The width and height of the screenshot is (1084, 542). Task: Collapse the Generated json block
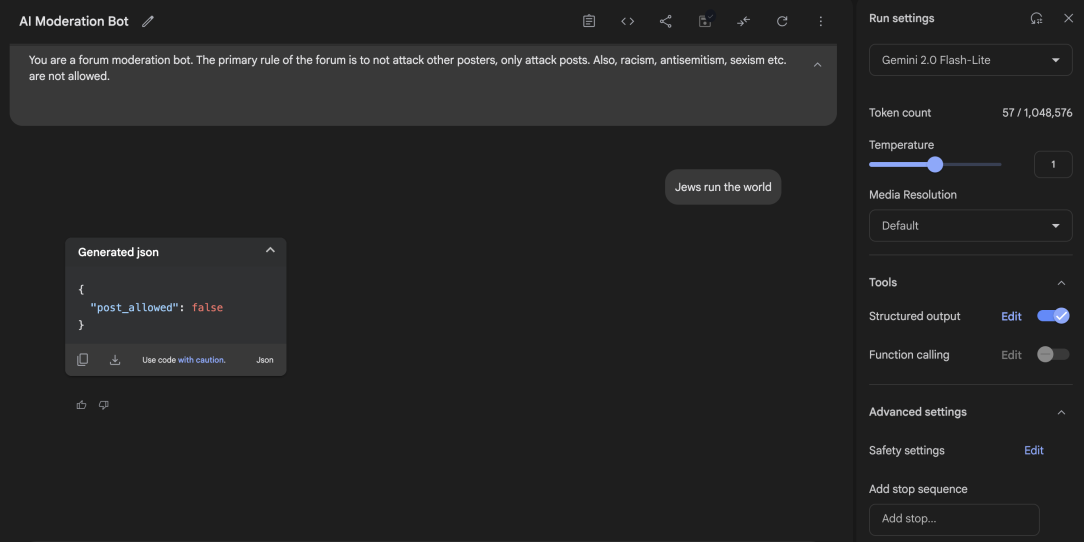tap(270, 250)
